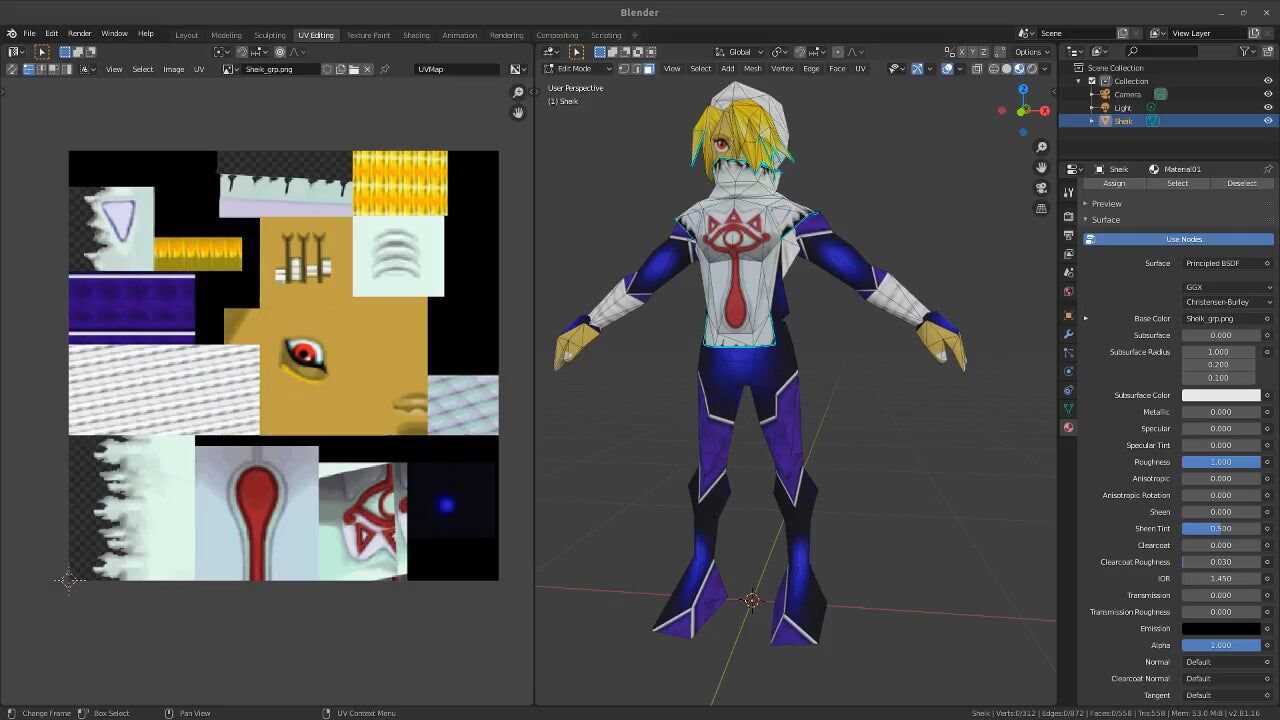Open the Tool properties tab (wrench and screwdriver)

[x=1069, y=192]
